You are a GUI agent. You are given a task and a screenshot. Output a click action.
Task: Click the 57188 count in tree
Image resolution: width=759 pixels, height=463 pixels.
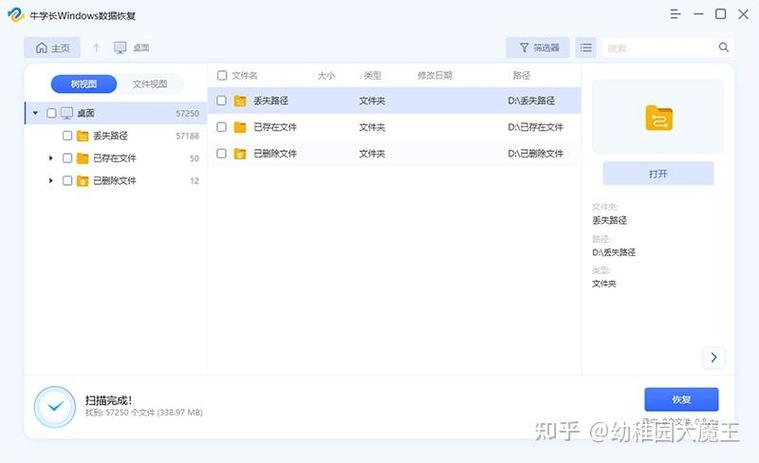(187, 136)
